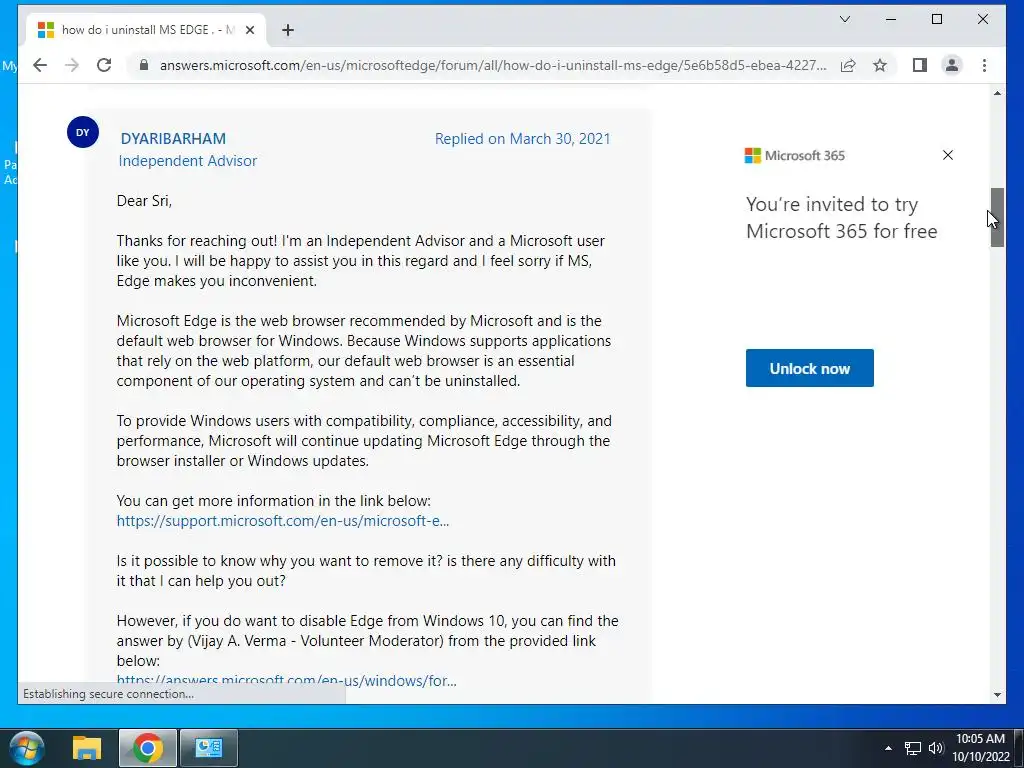Click the forward navigation arrow

tap(72, 65)
